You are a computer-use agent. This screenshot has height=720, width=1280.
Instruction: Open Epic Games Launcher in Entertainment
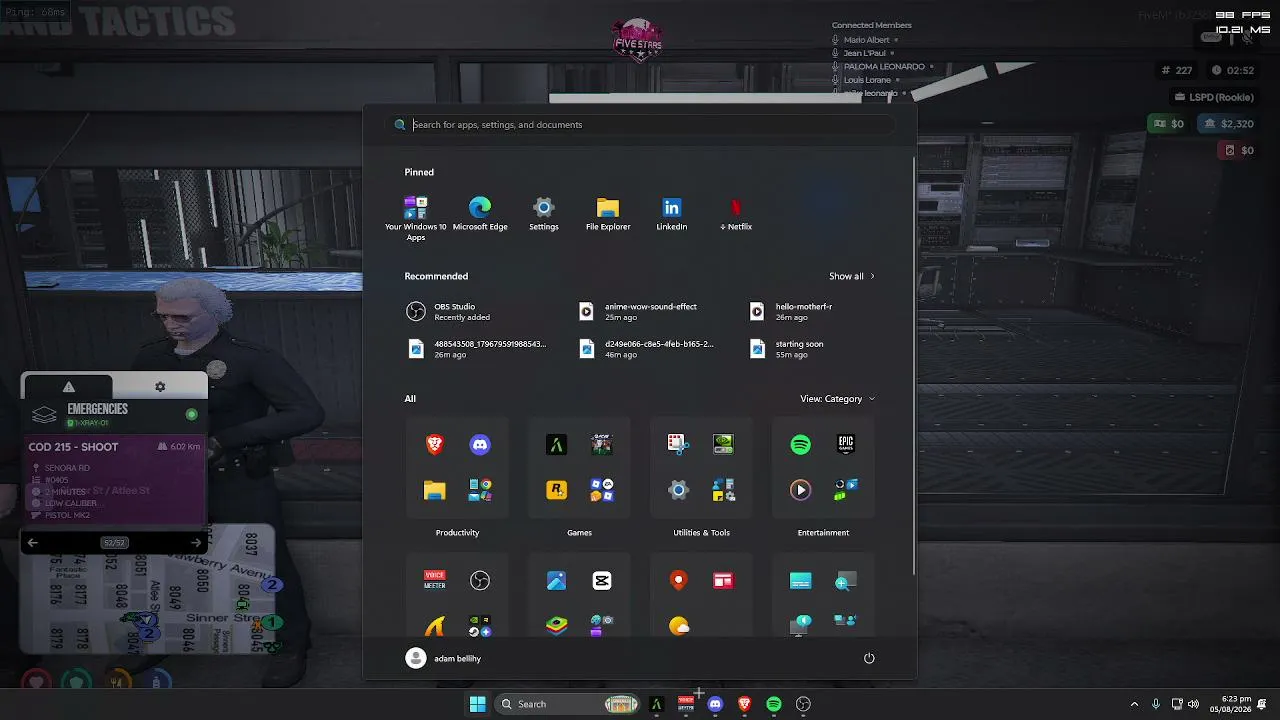pyautogui.click(x=846, y=444)
